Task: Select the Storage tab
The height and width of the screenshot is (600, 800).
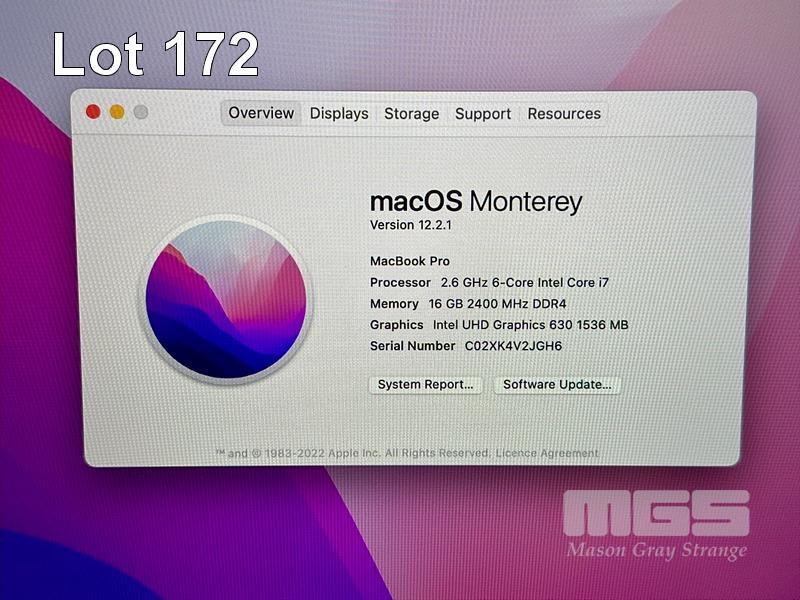Action: pyautogui.click(x=412, y=113)
